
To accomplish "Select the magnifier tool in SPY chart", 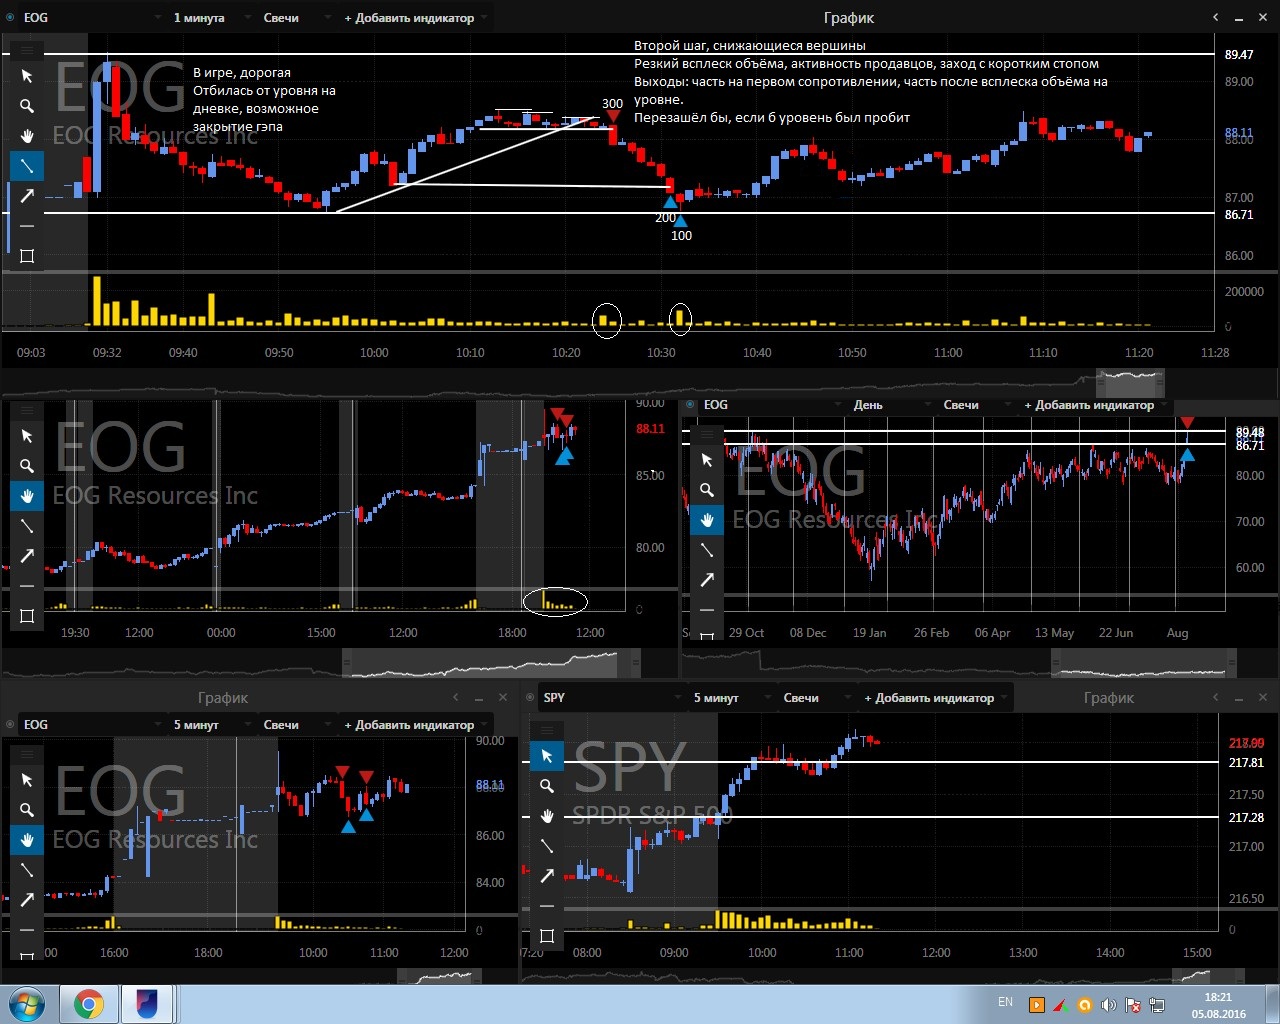I will point(547,786).
